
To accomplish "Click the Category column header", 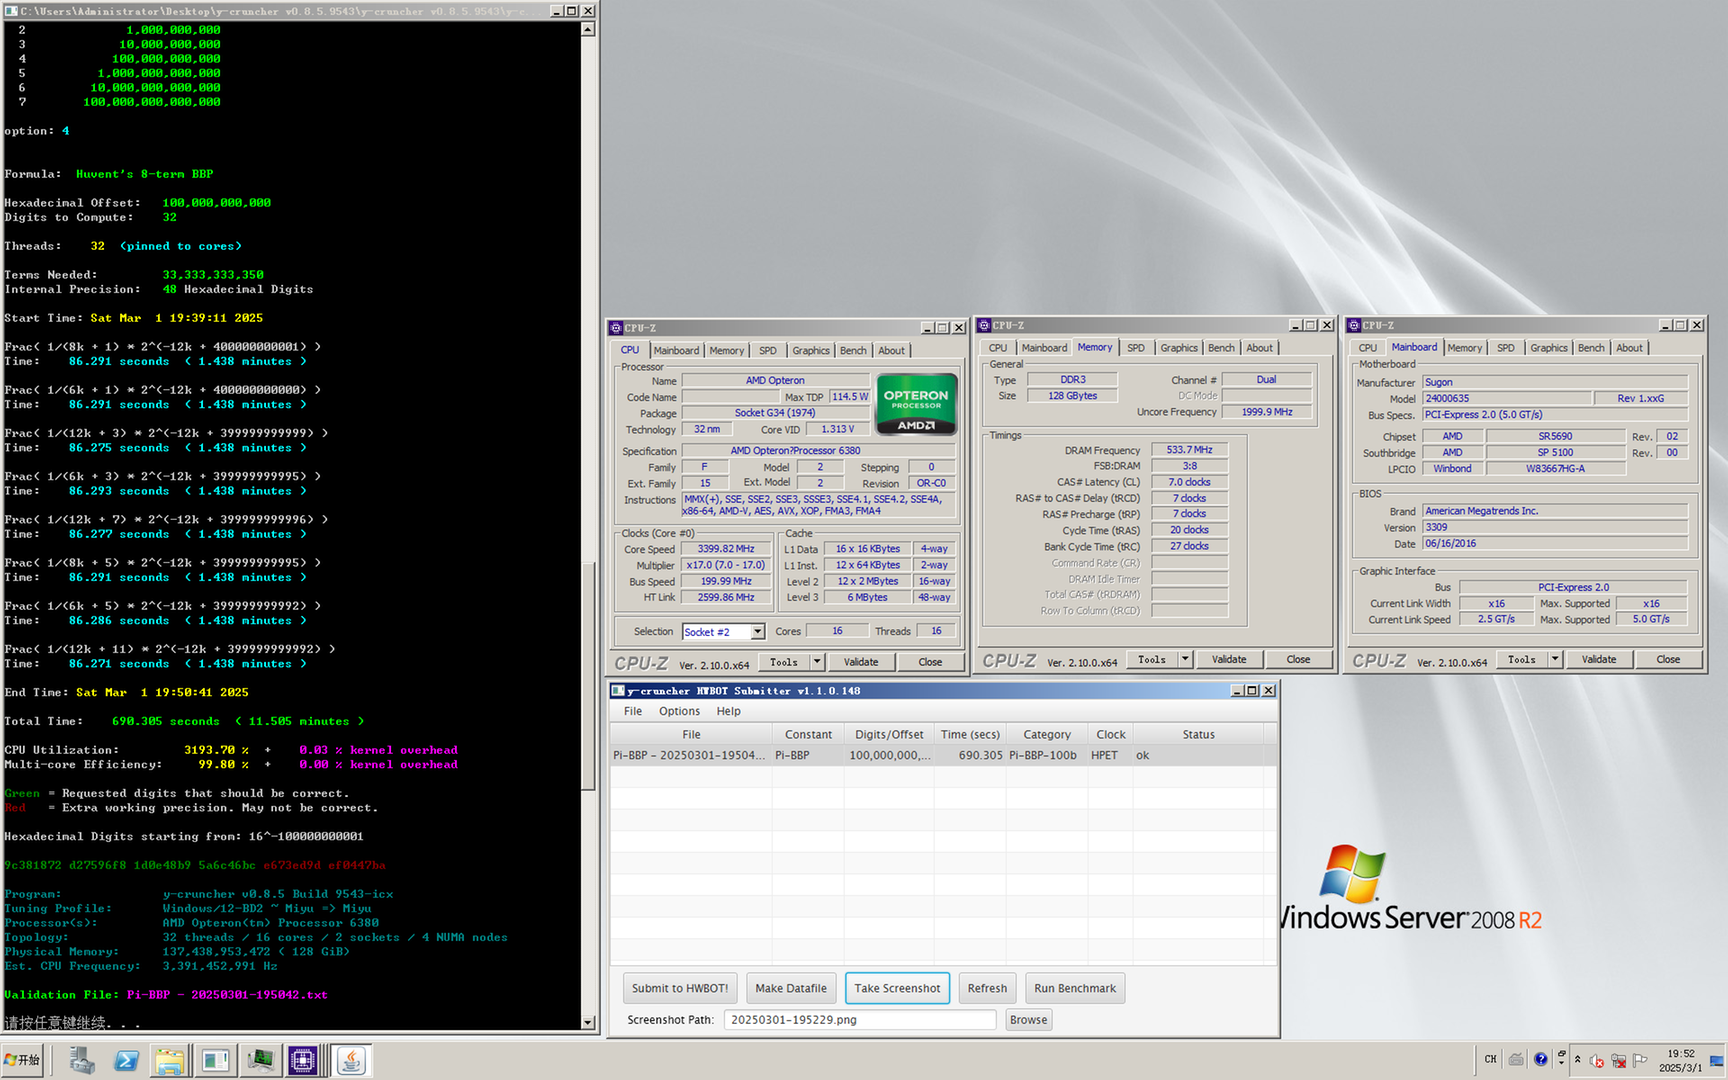I will click(1047, 734).
